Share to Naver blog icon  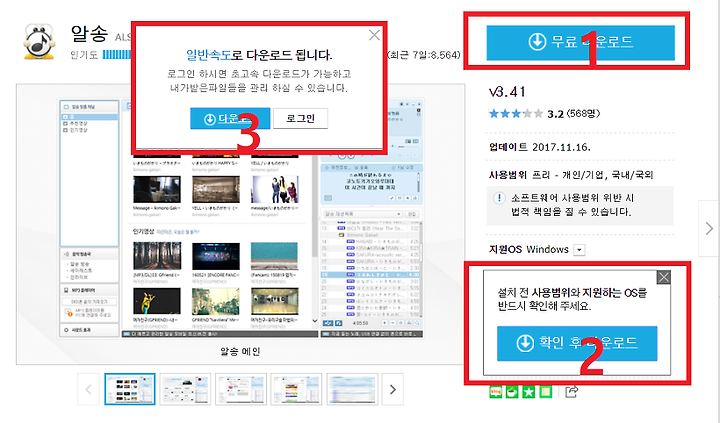495,392
